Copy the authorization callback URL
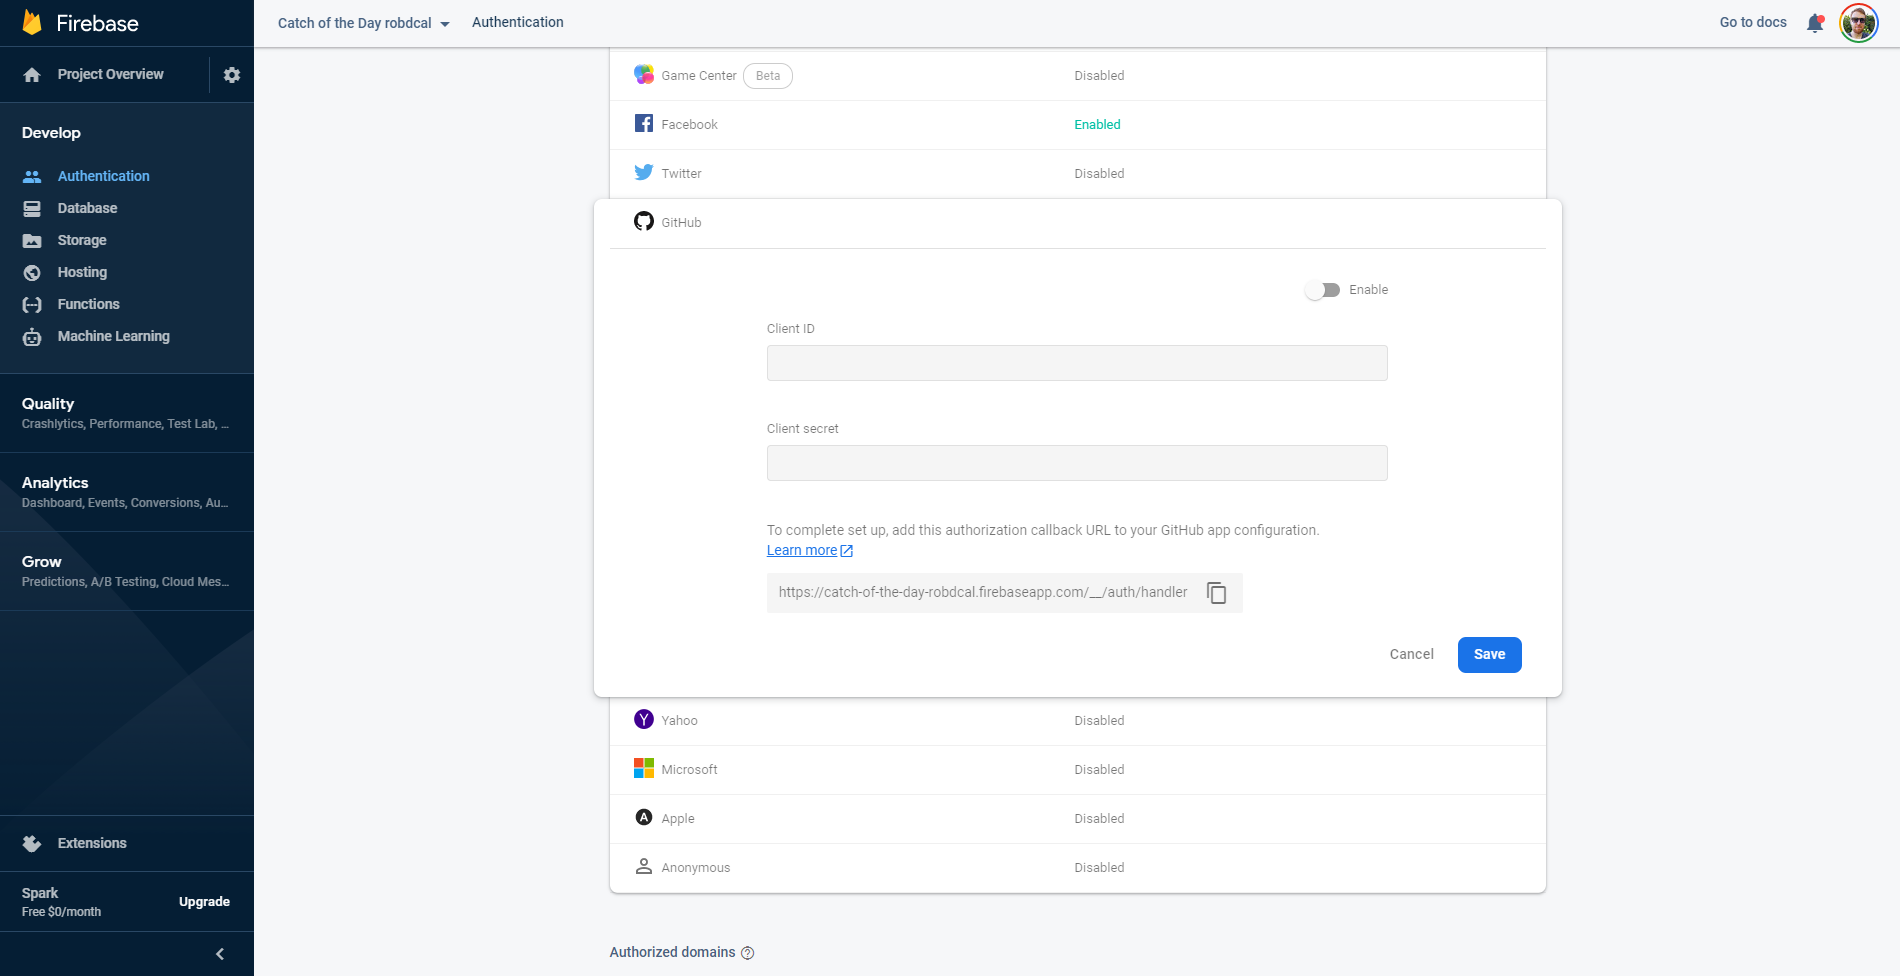The image size is (1900, 976). (x=1216, y=593)
